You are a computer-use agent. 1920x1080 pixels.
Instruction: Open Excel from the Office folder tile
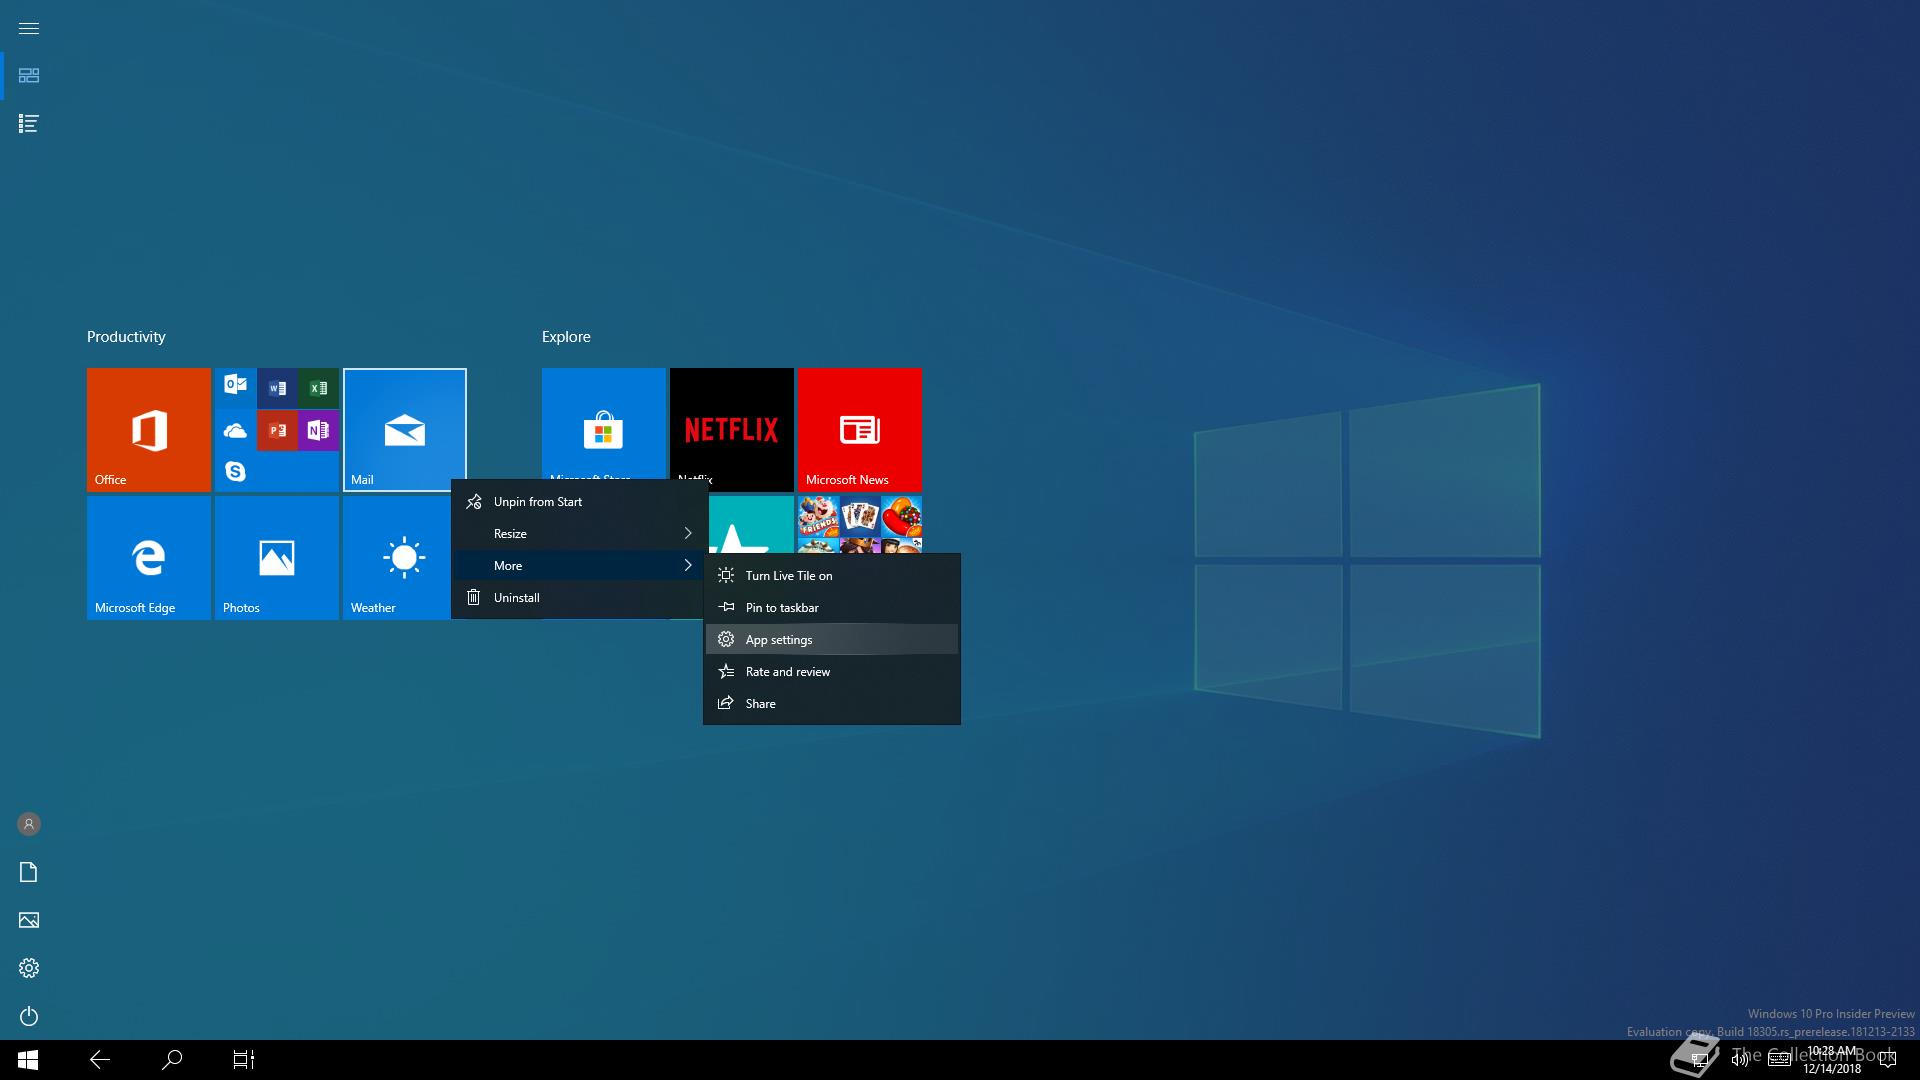pos(318,389)
